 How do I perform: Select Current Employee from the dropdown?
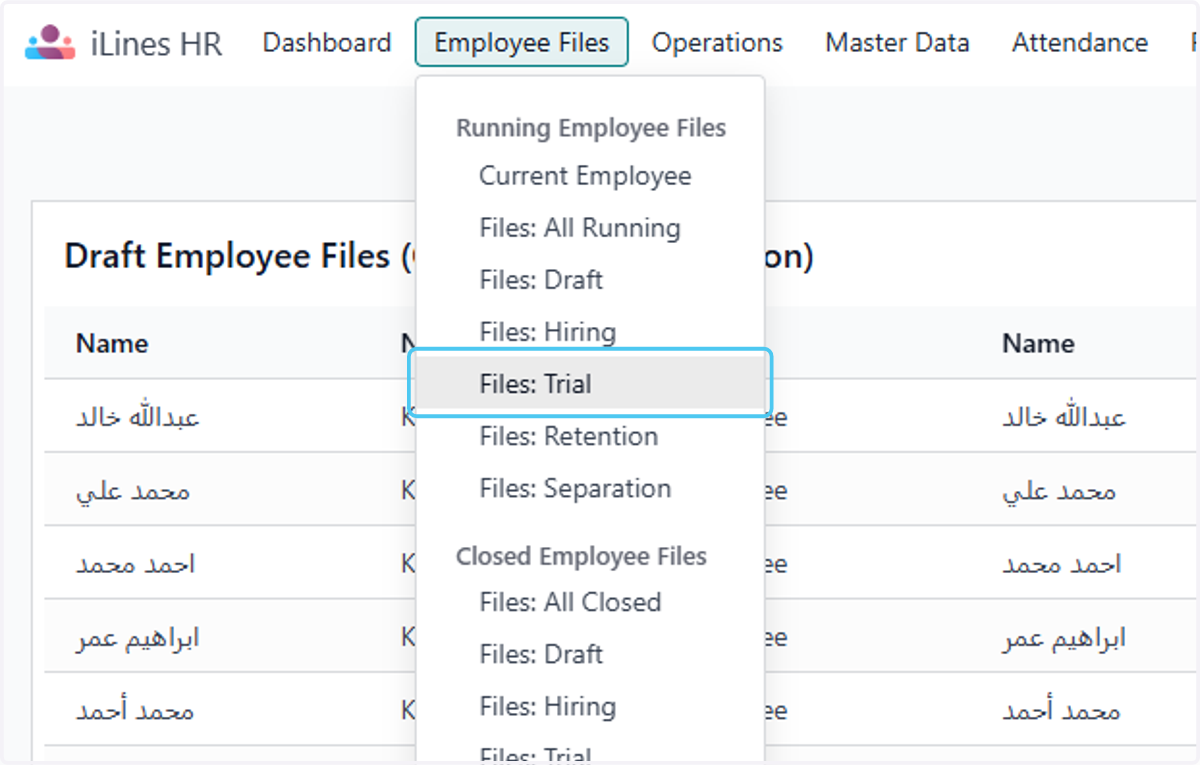click(x=585, y=176)
